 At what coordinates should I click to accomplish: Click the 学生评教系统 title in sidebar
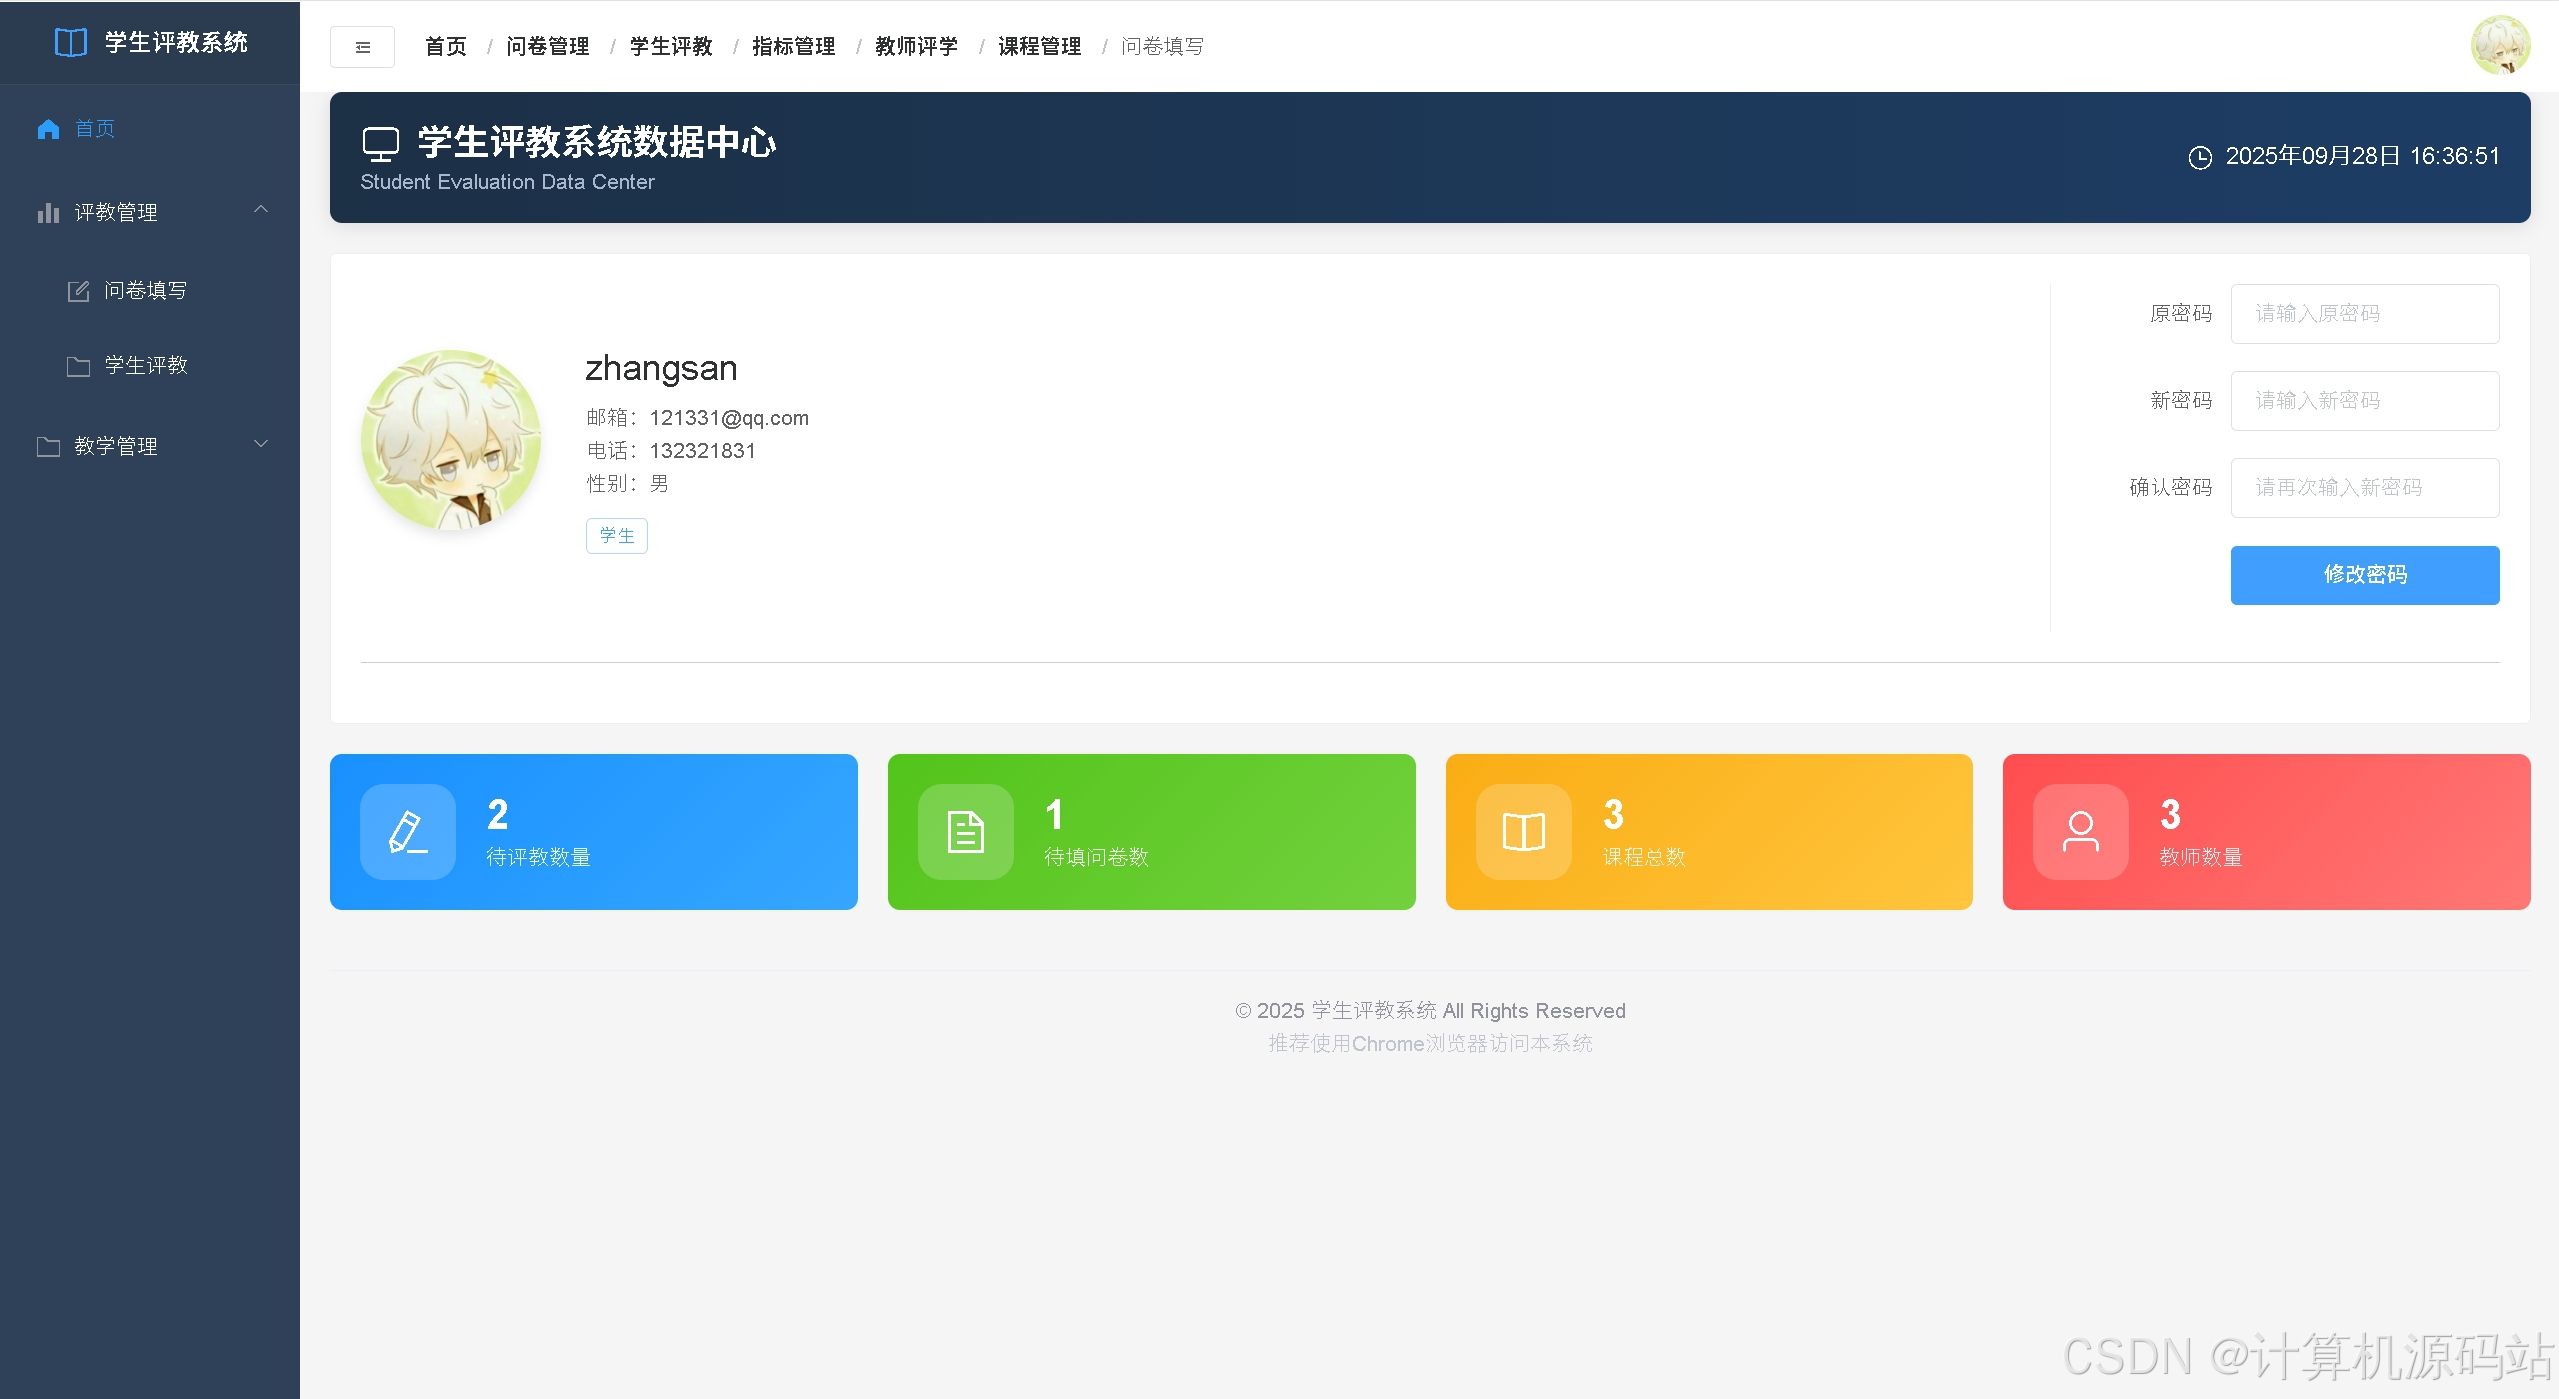point(177,42)
